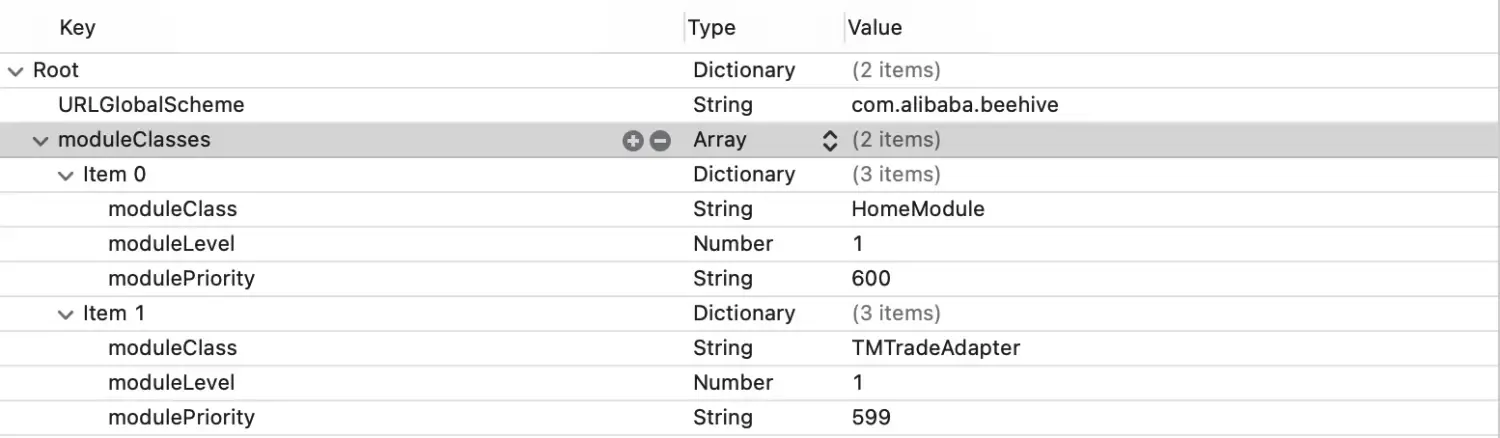This screenshot has width=1500, height=438.
Task: Collapse the Root disclosure triangle
Action: [15, 71]
